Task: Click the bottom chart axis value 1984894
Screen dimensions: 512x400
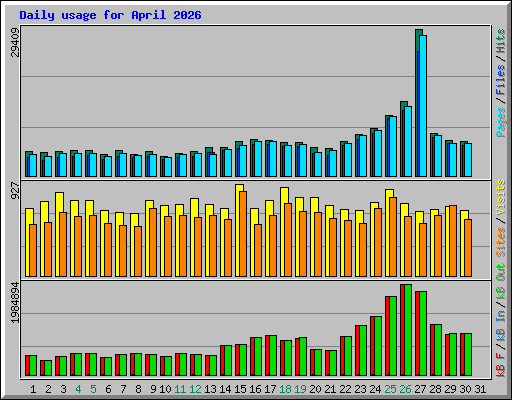Action: click(x=15, y=303)
